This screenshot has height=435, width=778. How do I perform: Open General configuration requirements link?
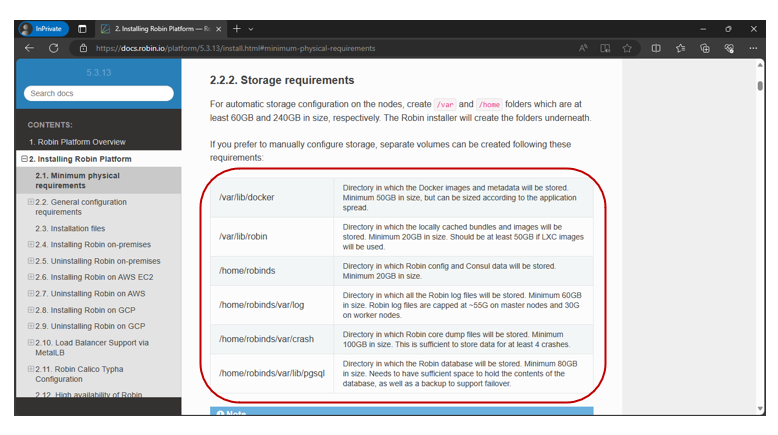pyautogui.click(x=81, y=207)
